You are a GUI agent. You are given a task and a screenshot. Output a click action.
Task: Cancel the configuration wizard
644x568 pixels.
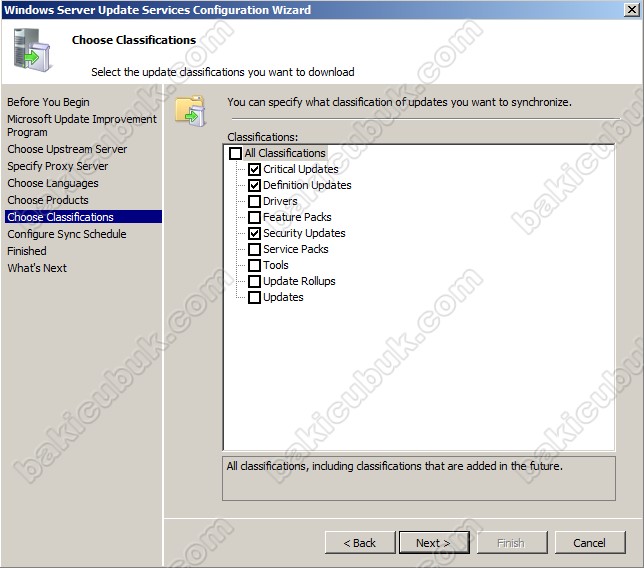590,543
